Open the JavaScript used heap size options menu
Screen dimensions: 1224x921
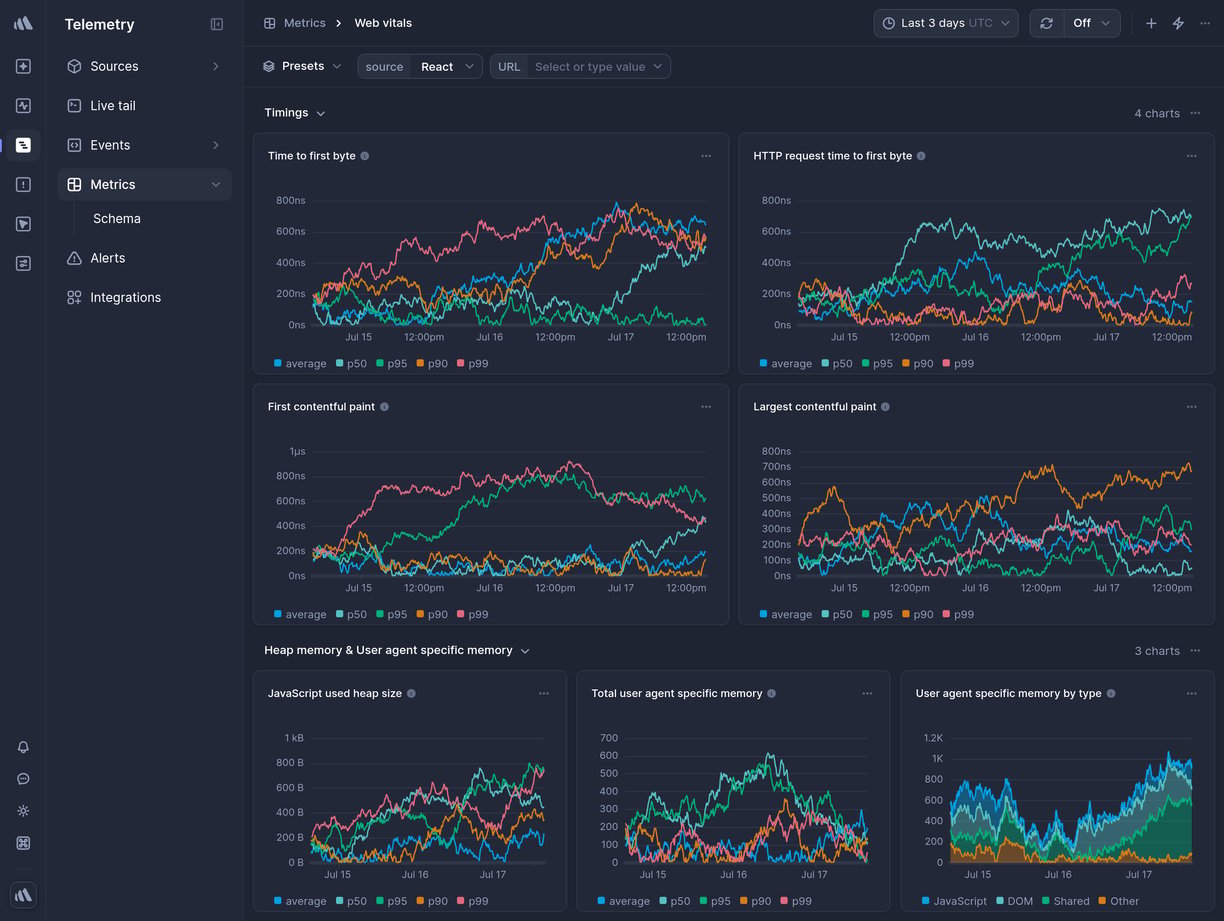click(544, 693)
